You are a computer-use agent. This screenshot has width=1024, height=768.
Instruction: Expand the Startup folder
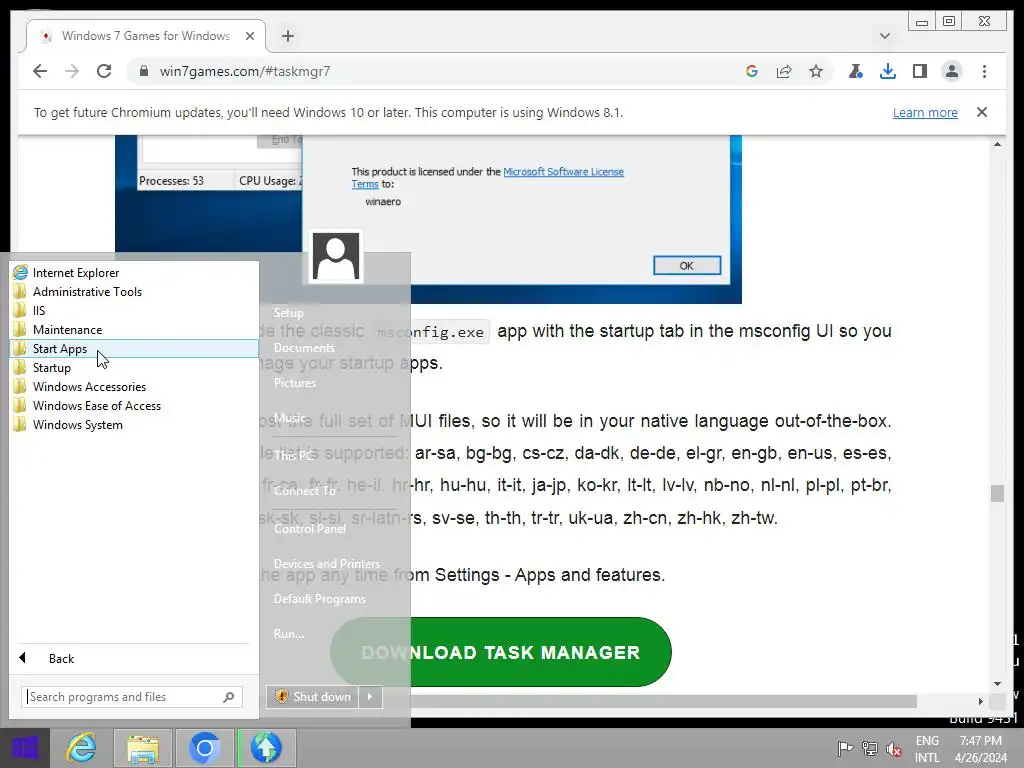pos(134,367)
